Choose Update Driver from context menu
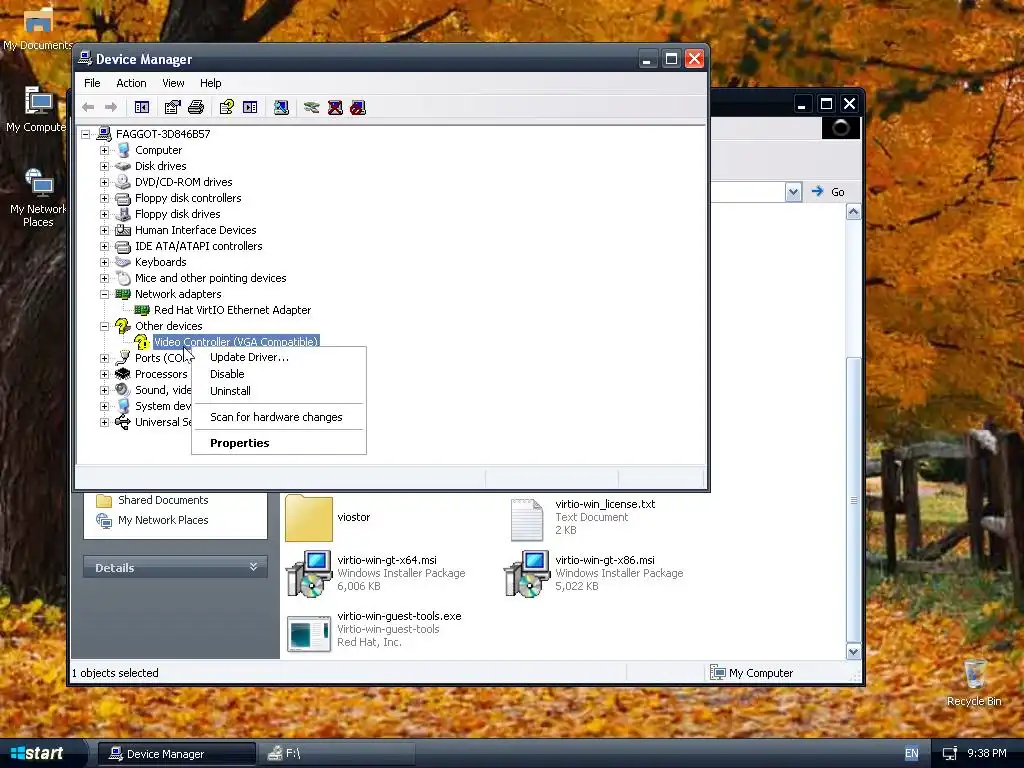Screen dimensions: 1024x768 tap(279, 357)
